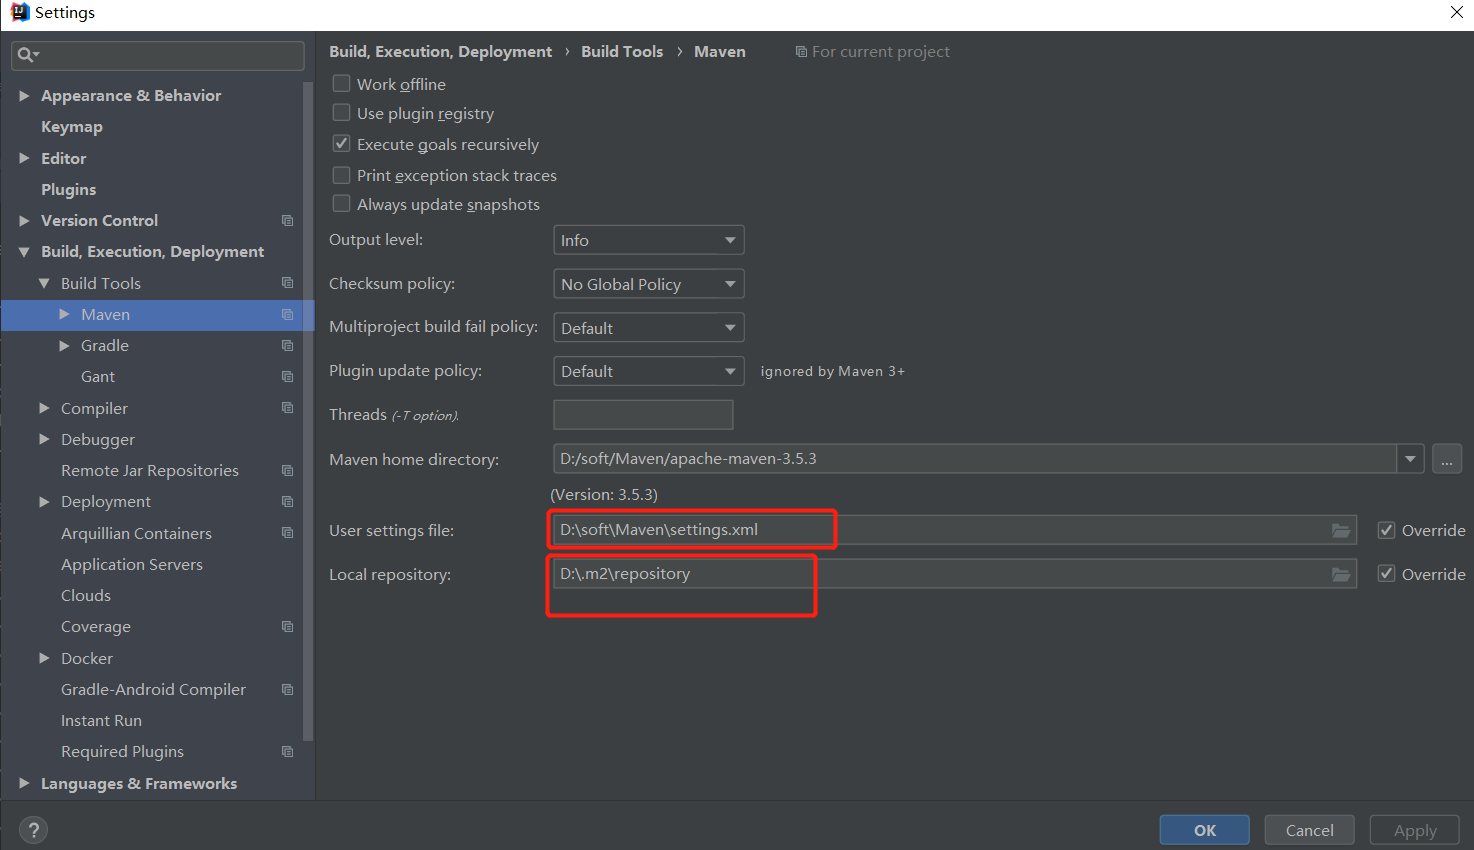The image size is (1474, 850).
Task: Open the Checksum policy dropdown
Action: click(x=648, y=283)
